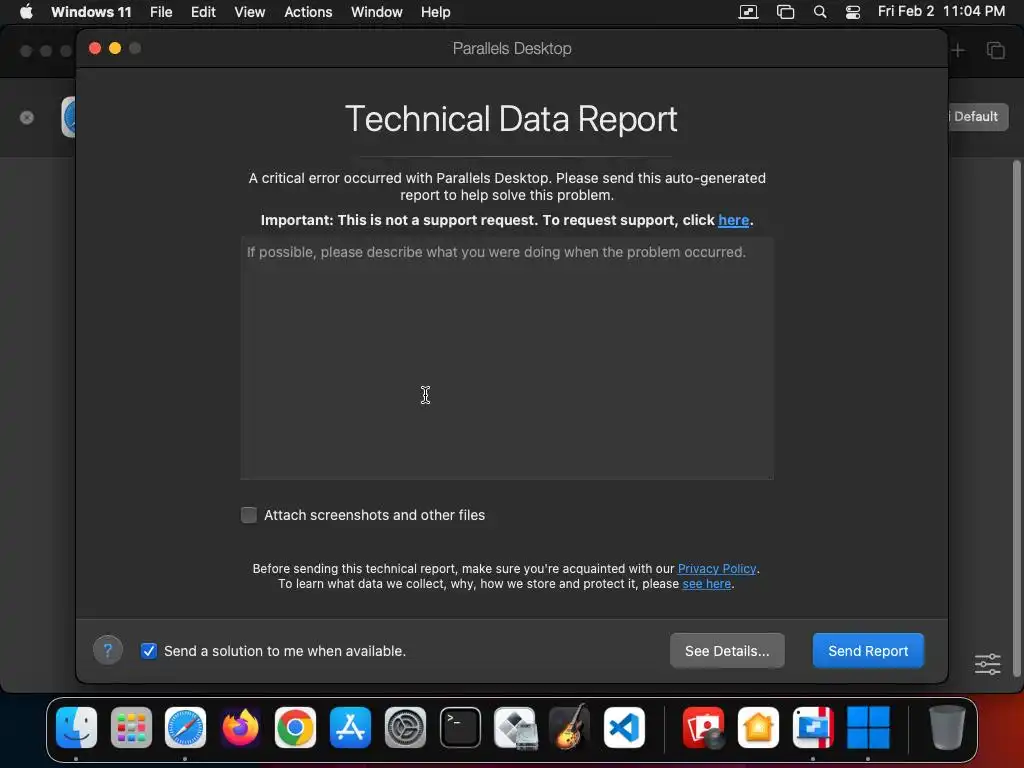Open Control Center in the menu bar
1024x768 pixels.
[x=852, y=12]
